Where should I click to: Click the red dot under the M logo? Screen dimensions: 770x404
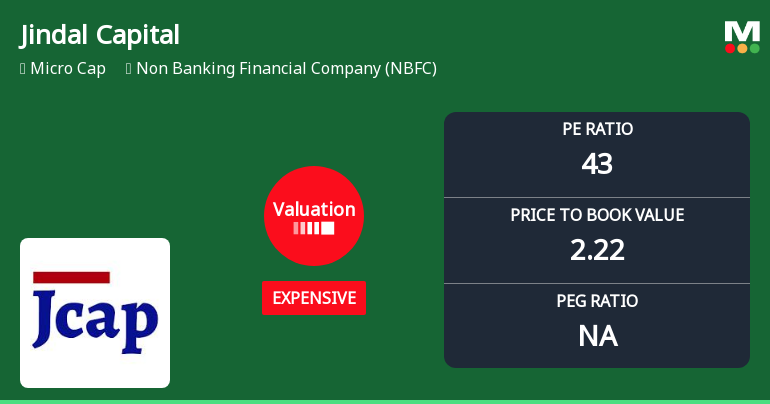(x=730, y=48)
